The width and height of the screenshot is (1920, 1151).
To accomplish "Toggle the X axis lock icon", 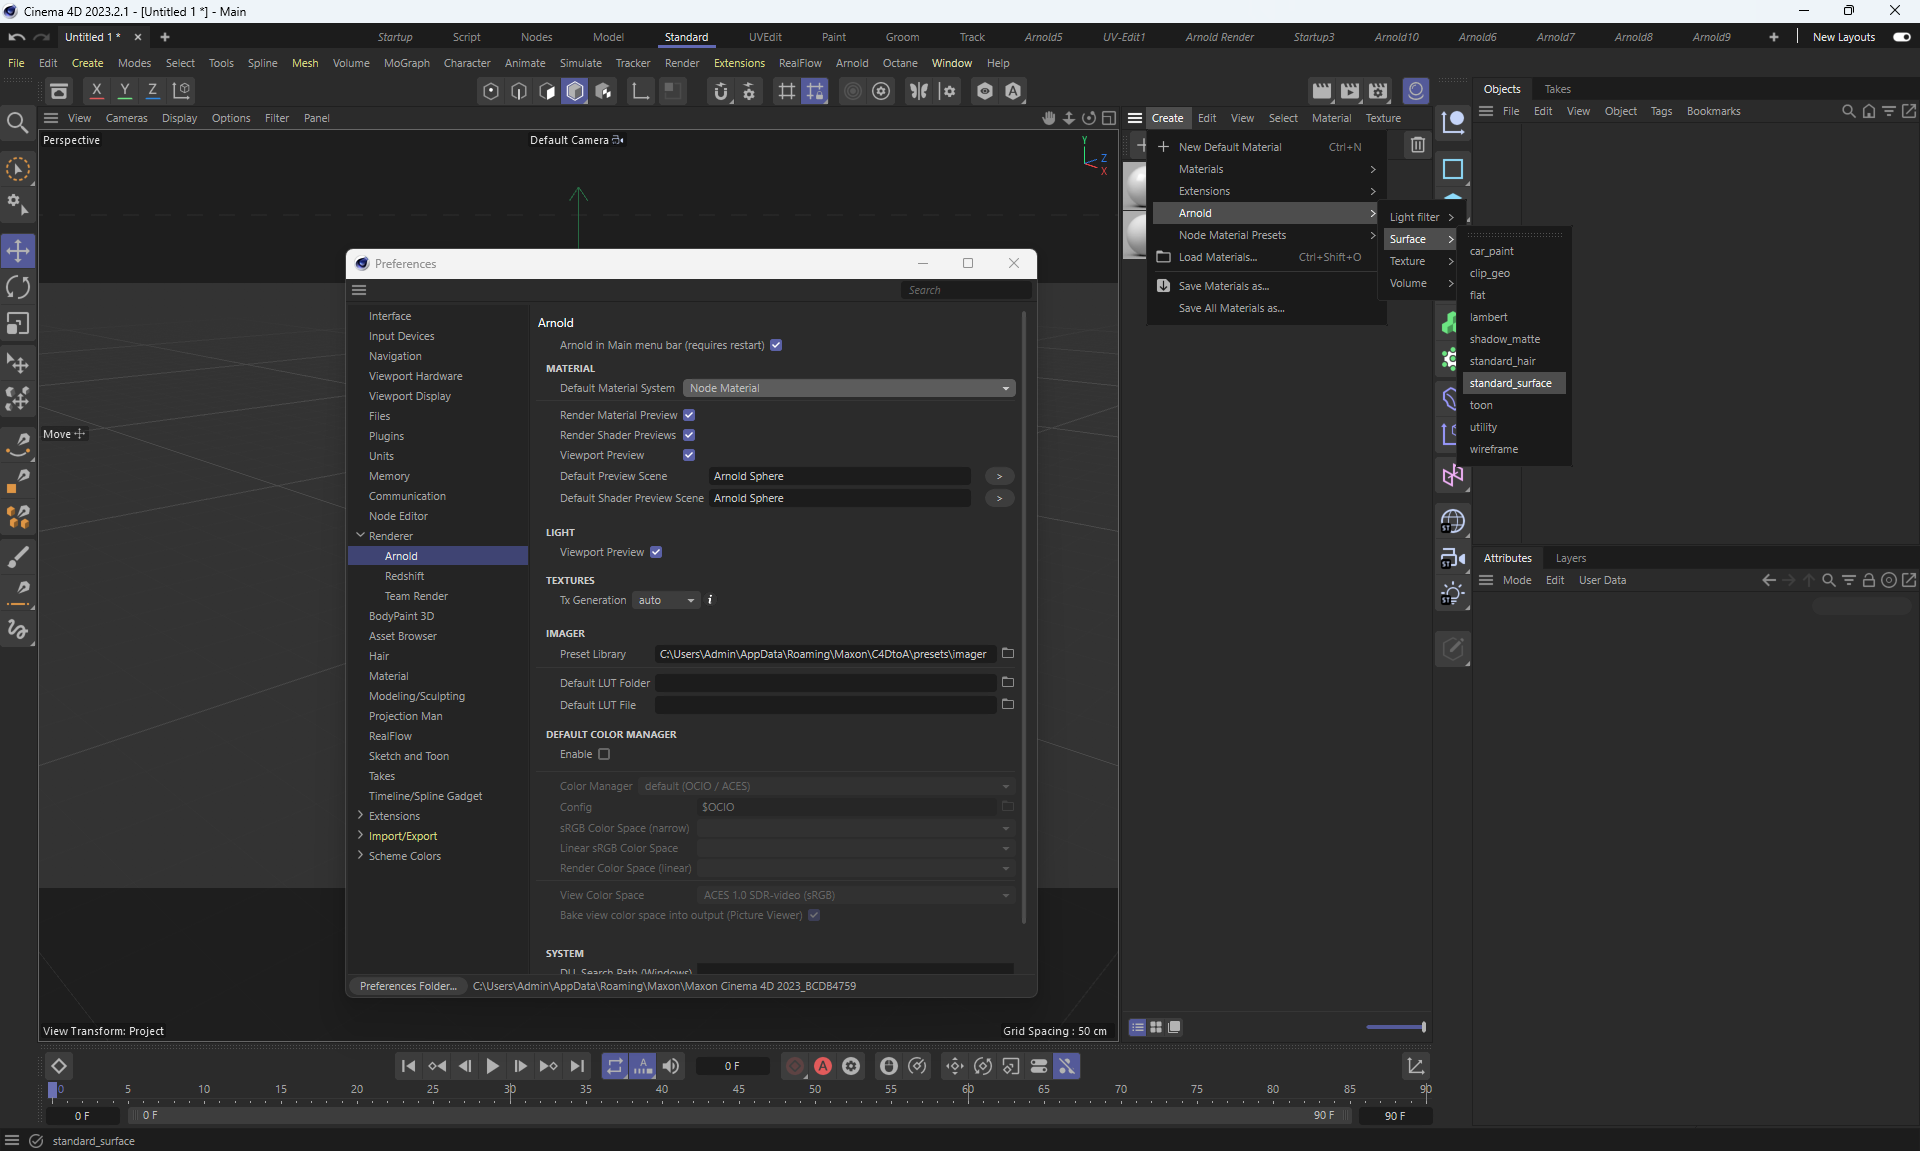I will [x=96, y=90].
